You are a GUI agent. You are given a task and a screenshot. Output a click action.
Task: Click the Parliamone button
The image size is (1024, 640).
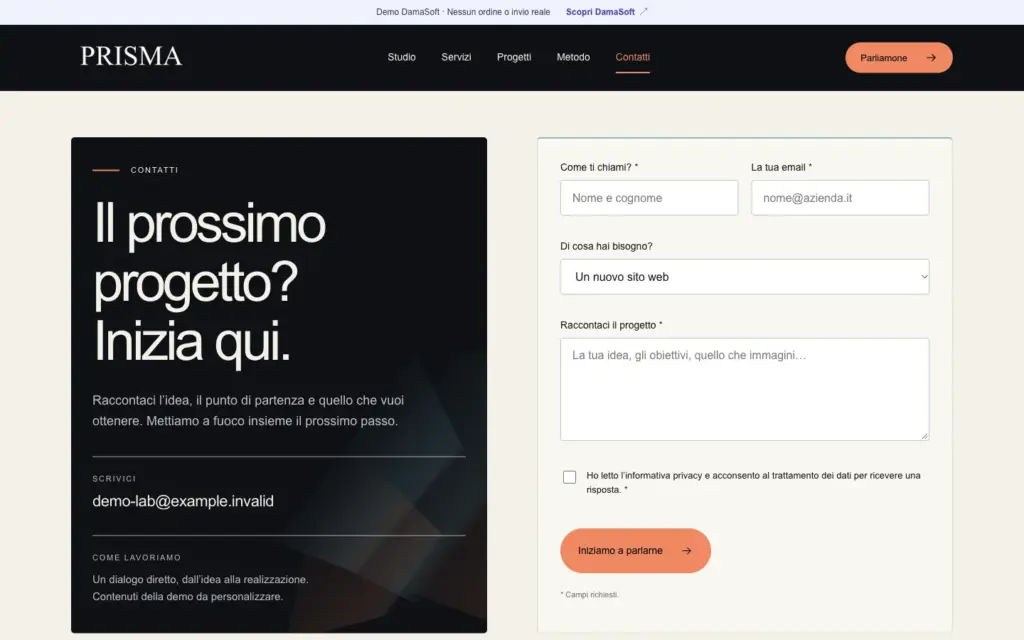[x=899, y=57]
